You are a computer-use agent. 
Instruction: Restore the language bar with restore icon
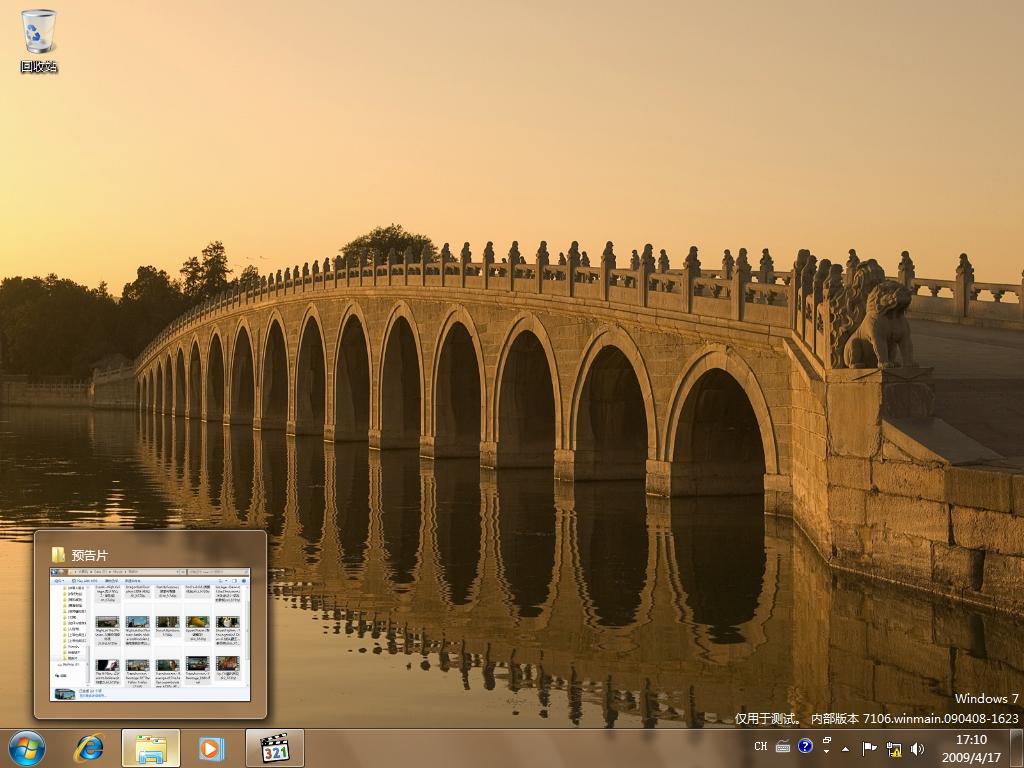(827, 741)
